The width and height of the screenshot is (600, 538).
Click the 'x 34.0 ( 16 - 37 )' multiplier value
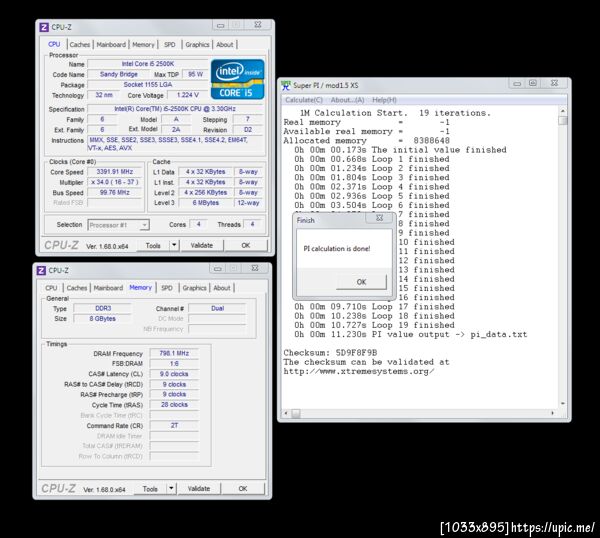coord(115,182)
